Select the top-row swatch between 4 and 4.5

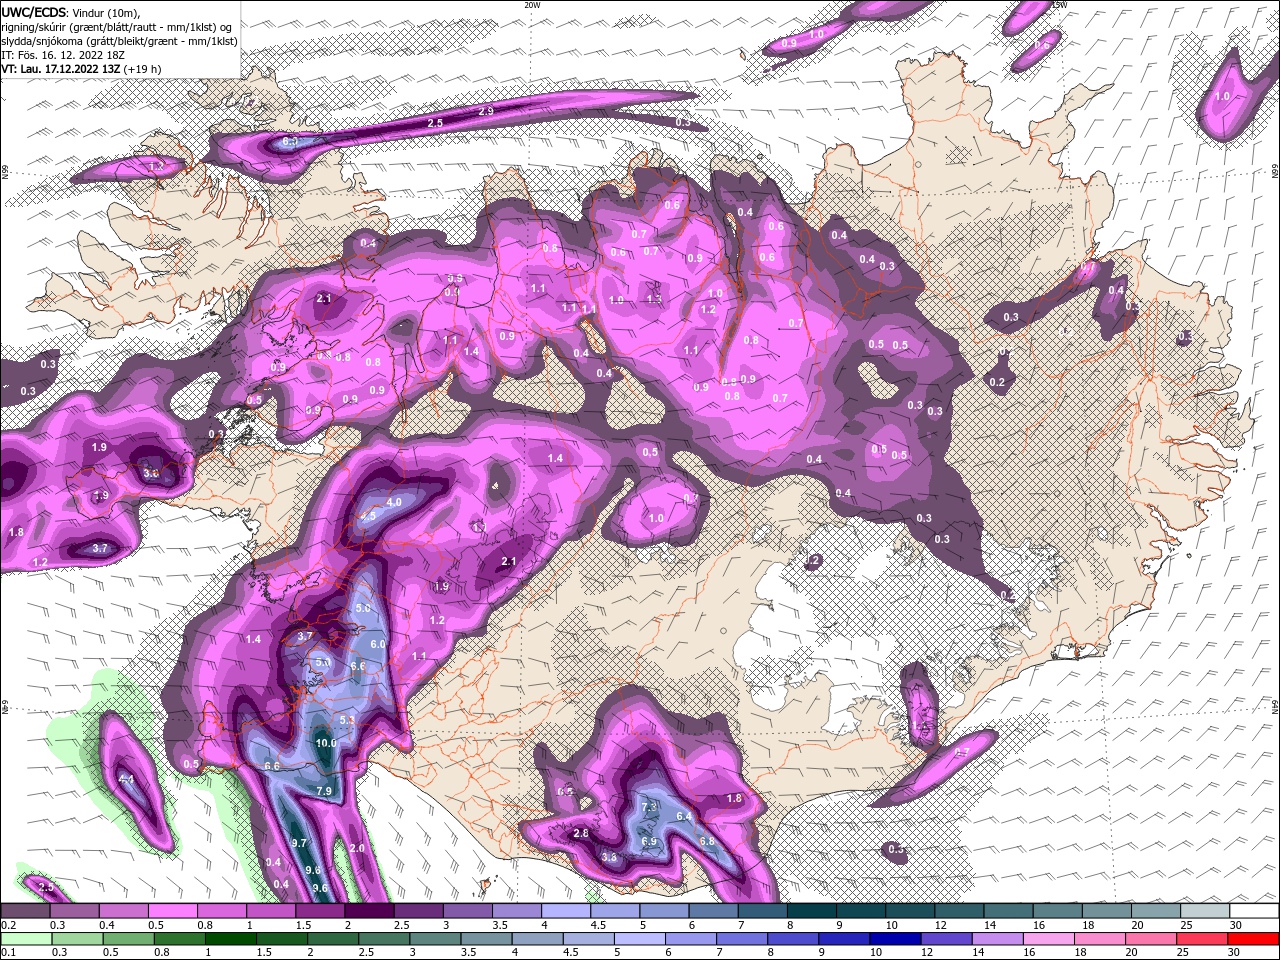tap(565, 910)
